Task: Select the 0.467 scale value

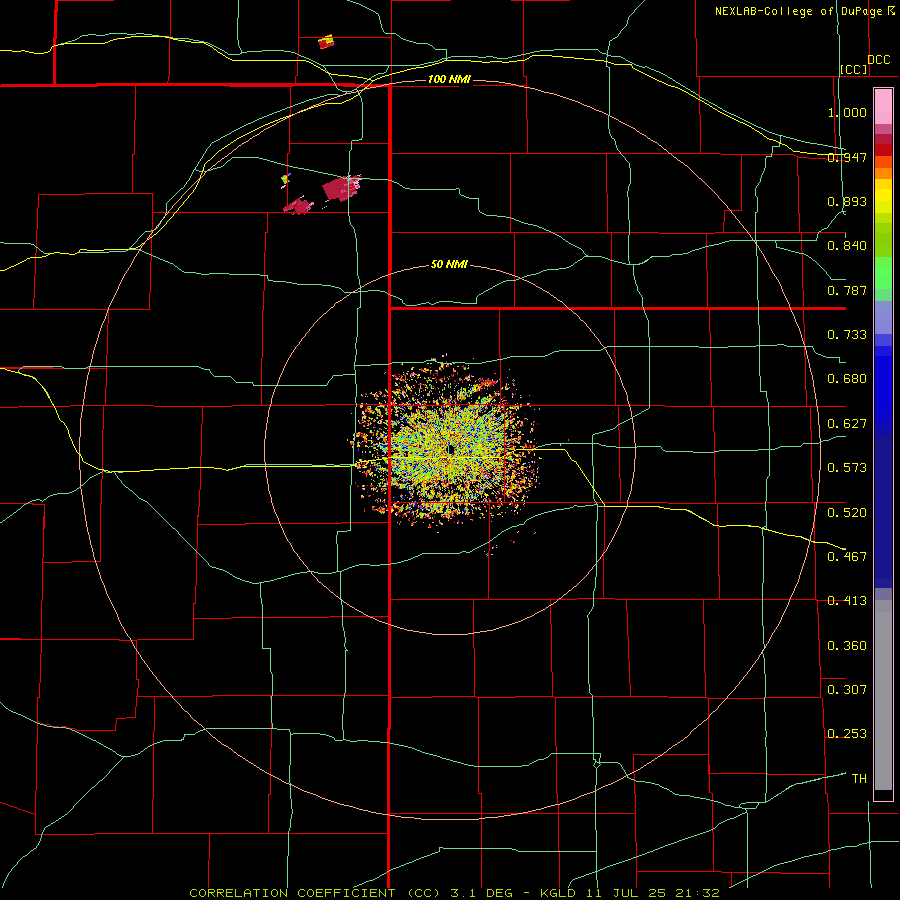Action: tap(847, 557)
